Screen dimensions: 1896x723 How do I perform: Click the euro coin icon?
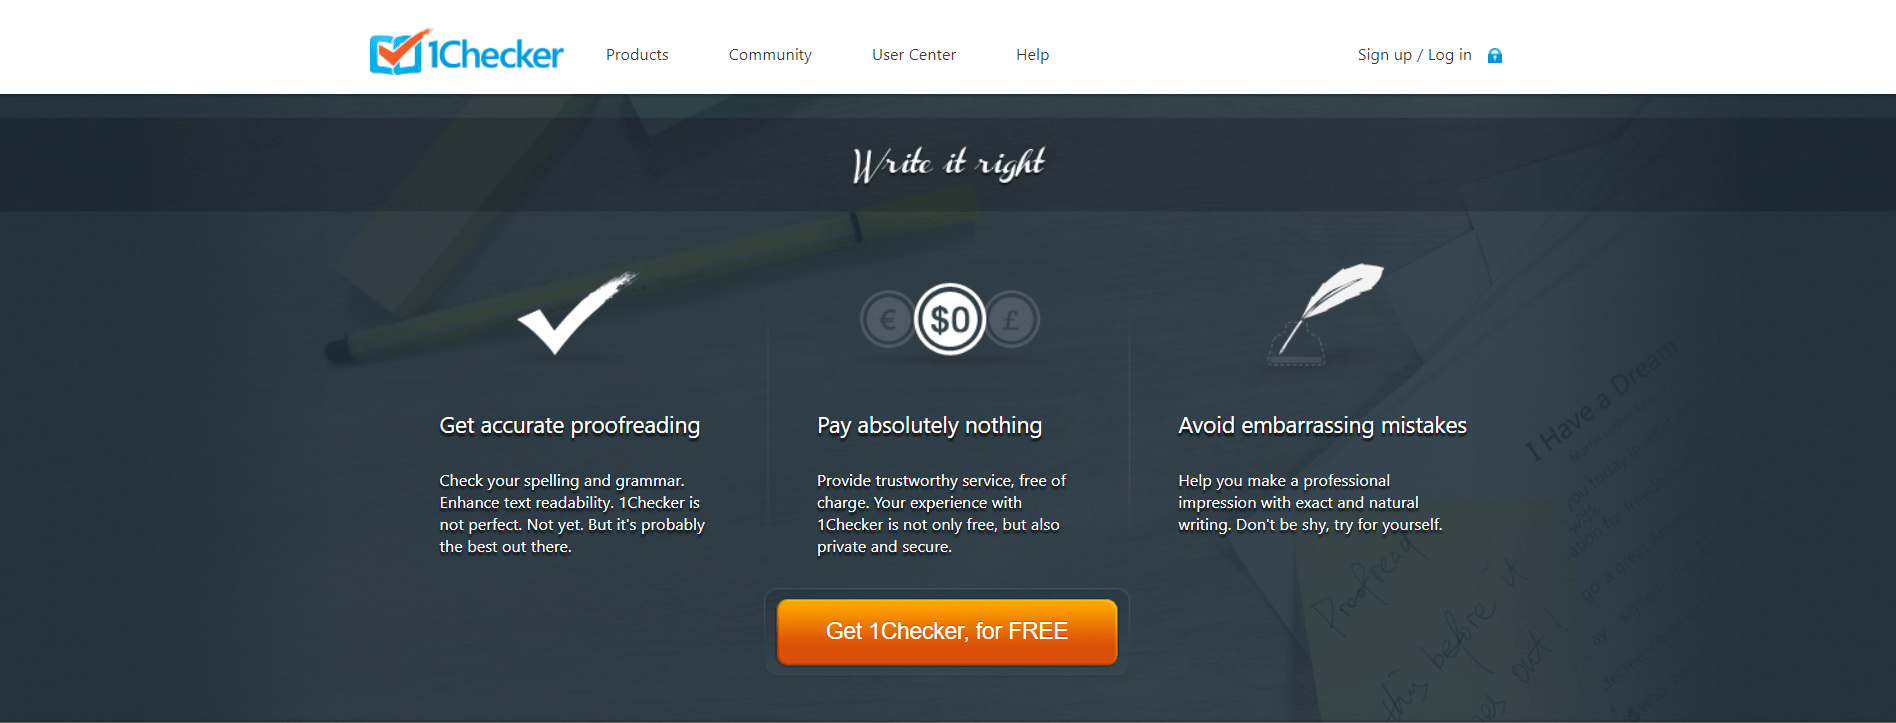pyautogui.click(x=887, y=320)
